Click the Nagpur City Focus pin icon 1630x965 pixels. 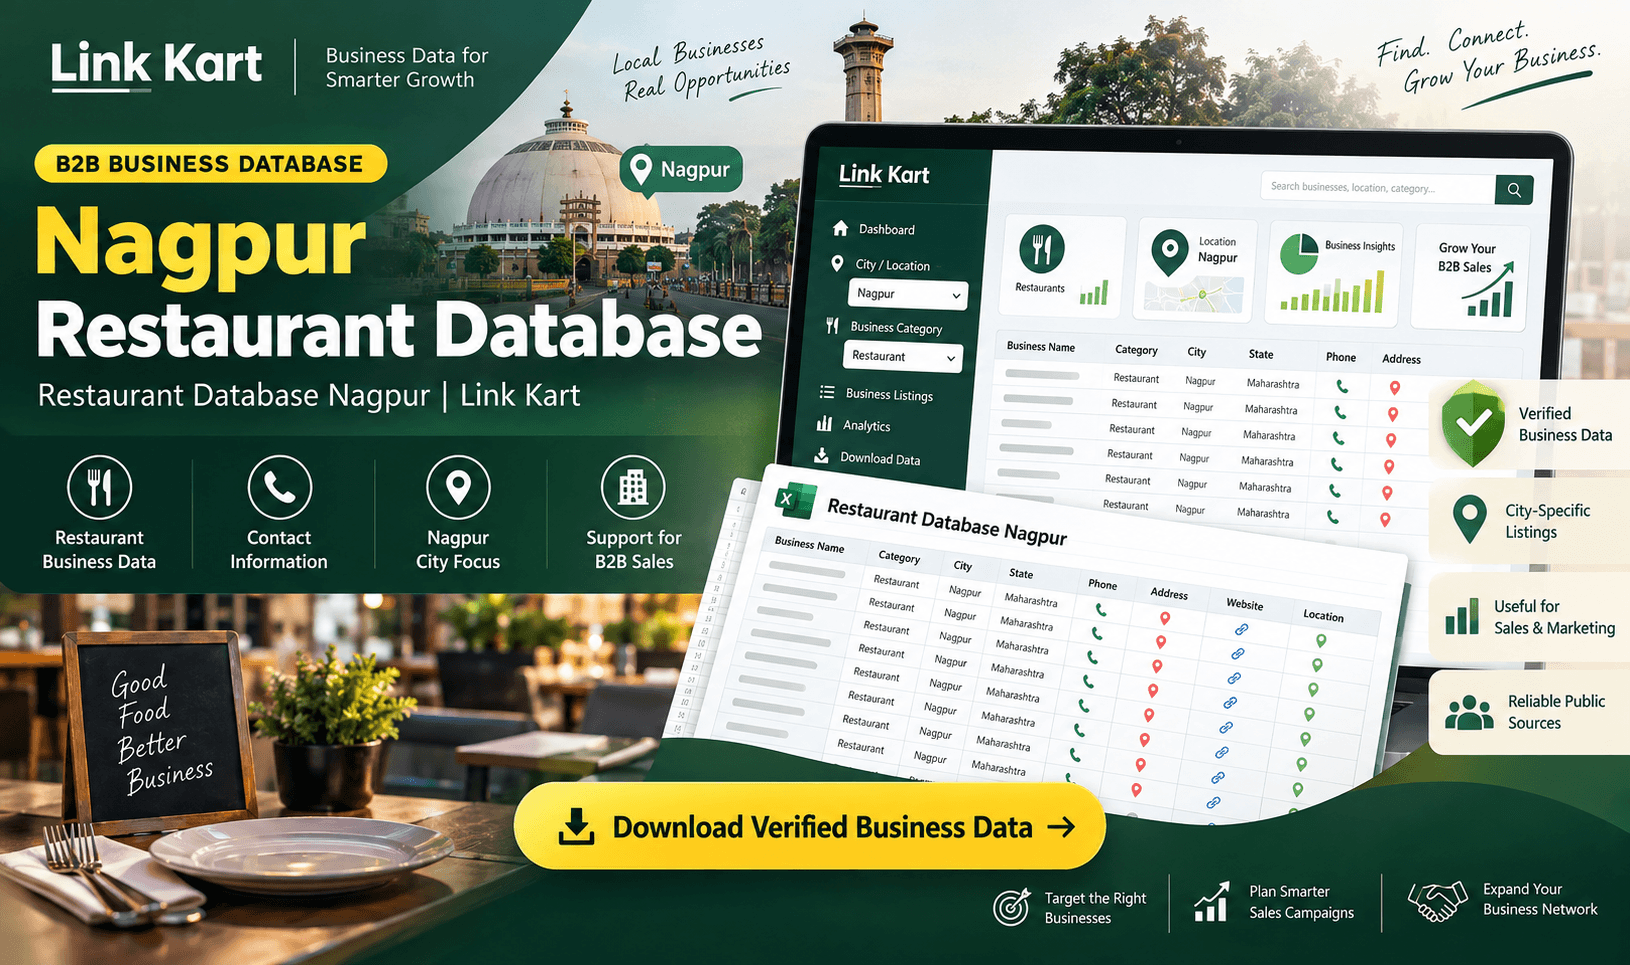click(x=458, y=487)
